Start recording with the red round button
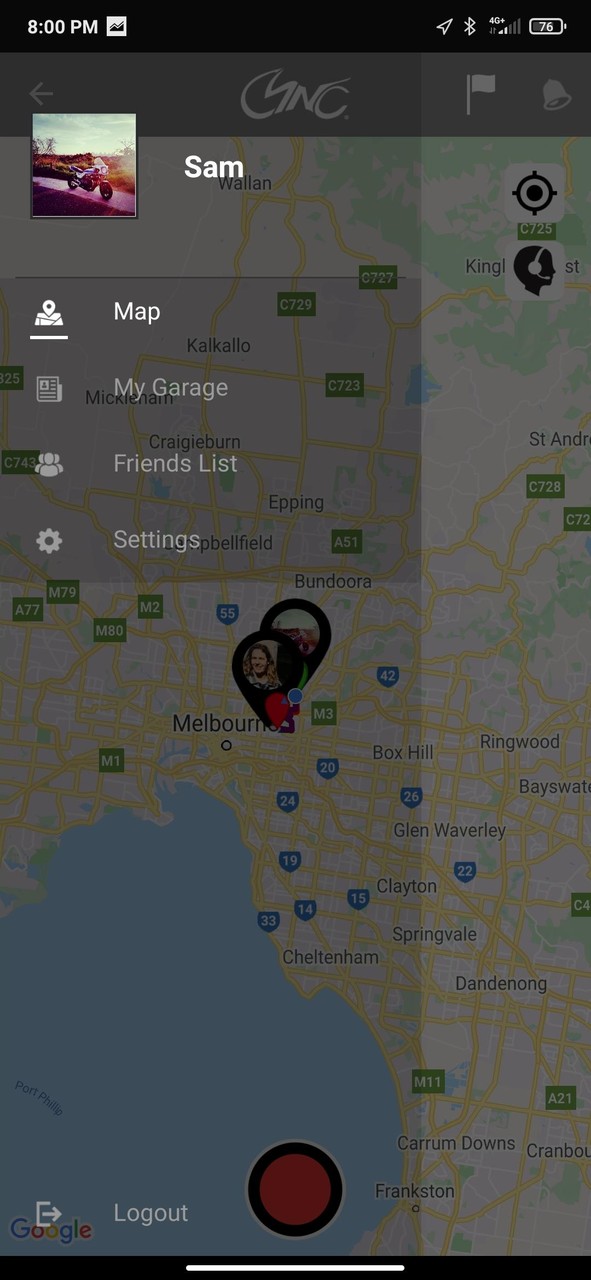This screenshot has width=591, height=1280. [x=295, y=1190]
